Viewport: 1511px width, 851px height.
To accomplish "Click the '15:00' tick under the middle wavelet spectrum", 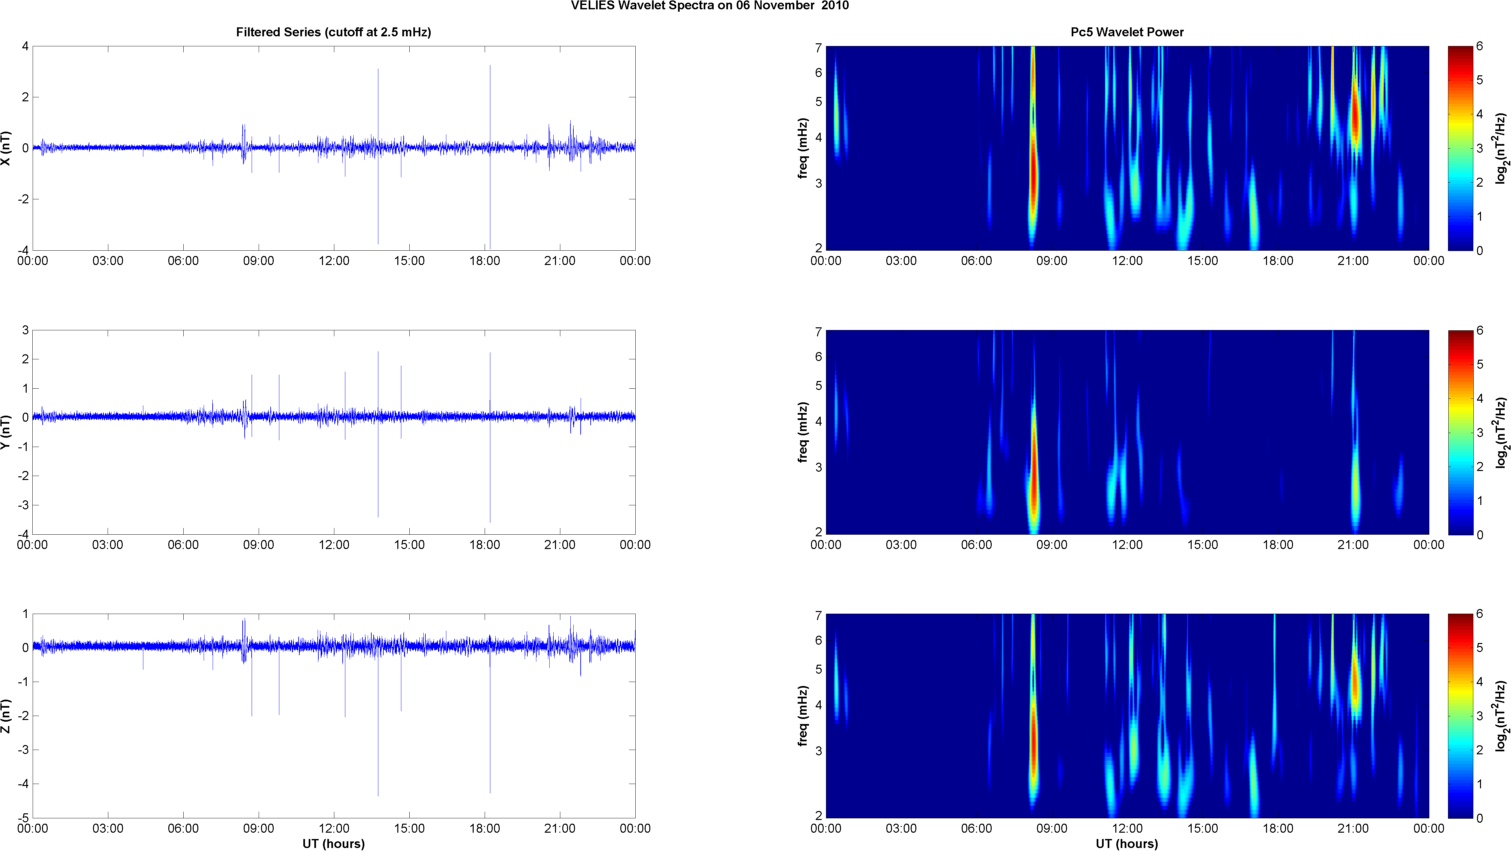I will click(x=1203, y=545).
